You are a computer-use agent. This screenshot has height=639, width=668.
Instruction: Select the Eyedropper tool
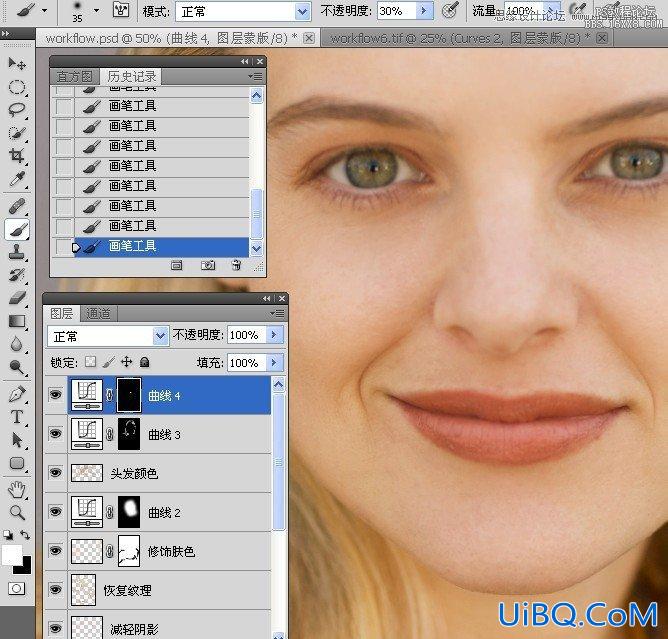pos(17,179)
